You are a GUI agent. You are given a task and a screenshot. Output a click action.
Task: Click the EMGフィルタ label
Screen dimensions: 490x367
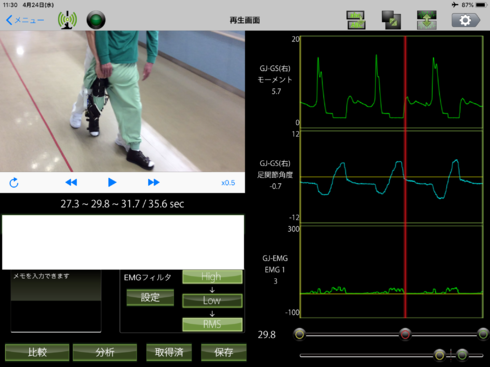pos(147,277)
